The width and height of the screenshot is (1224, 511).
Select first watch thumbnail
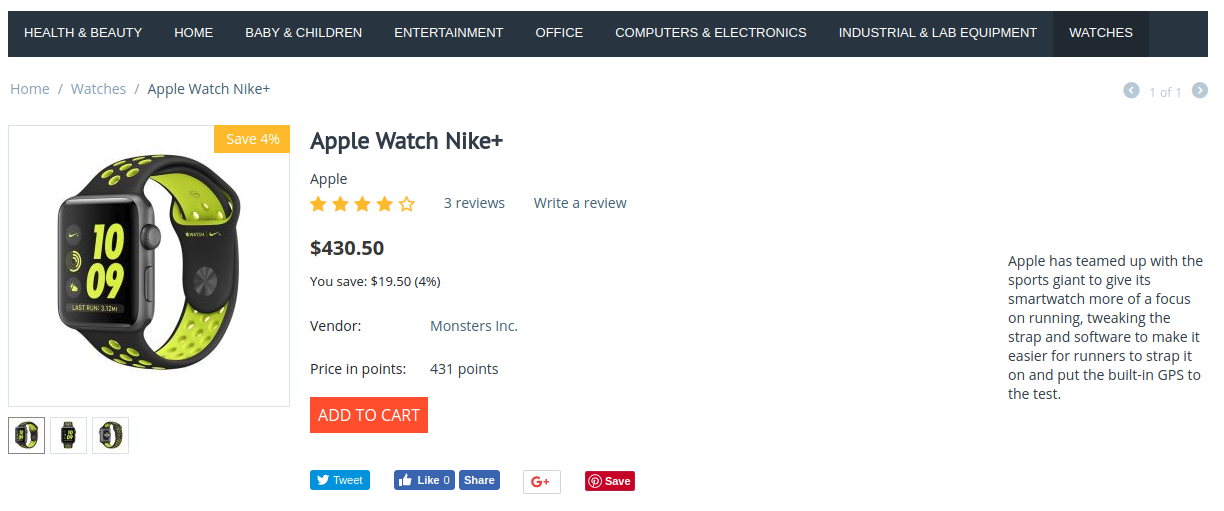point(26,435)
